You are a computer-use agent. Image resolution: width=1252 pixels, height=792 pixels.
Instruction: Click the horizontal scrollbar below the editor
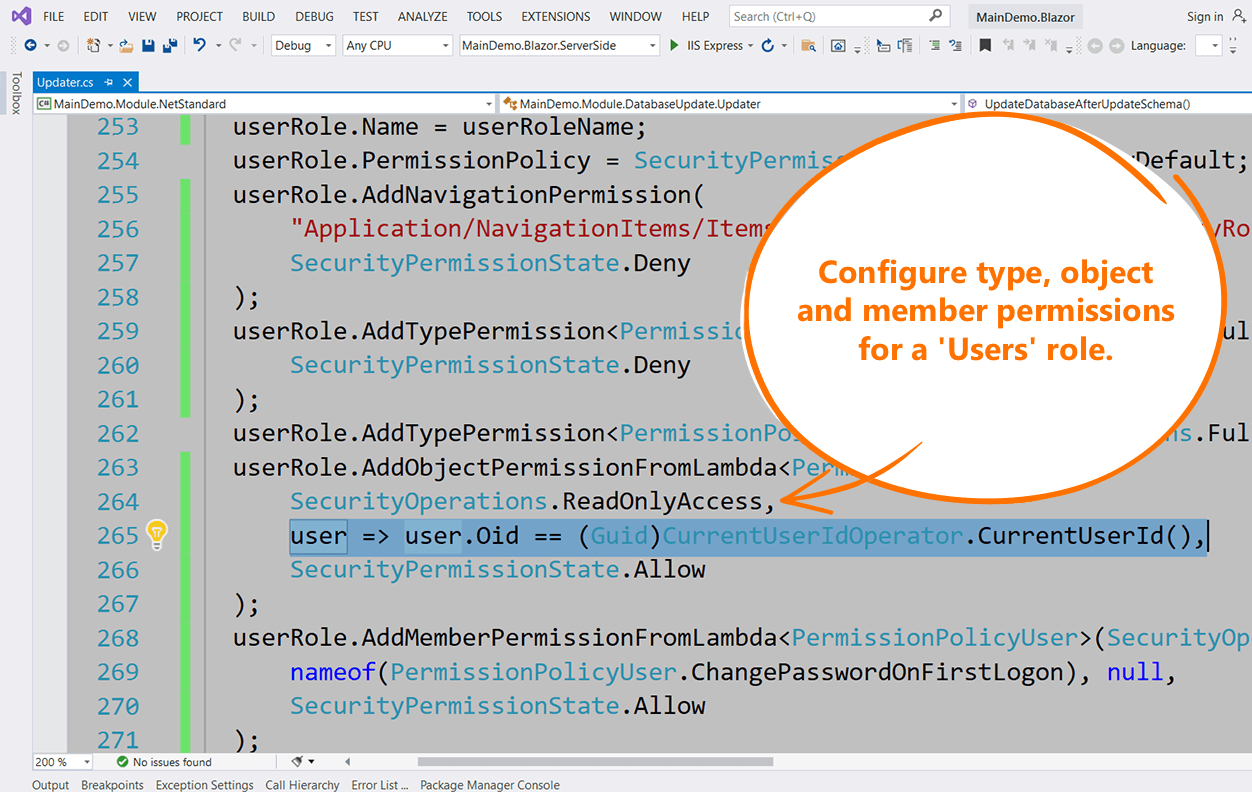pos(594,762)
